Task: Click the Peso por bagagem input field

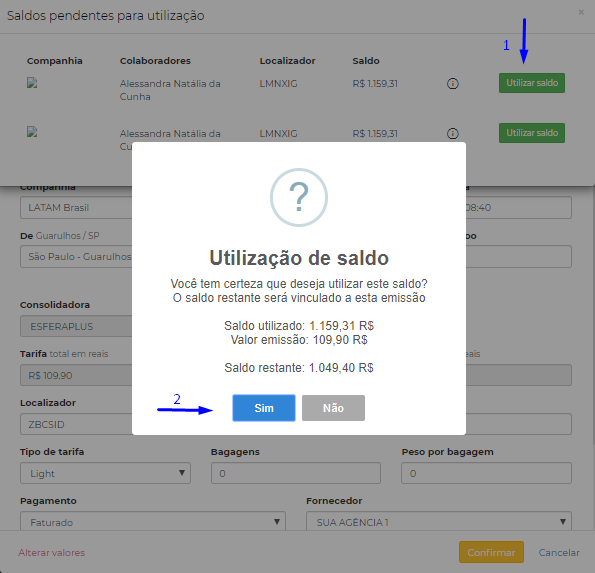Action: tap(486, 473)
